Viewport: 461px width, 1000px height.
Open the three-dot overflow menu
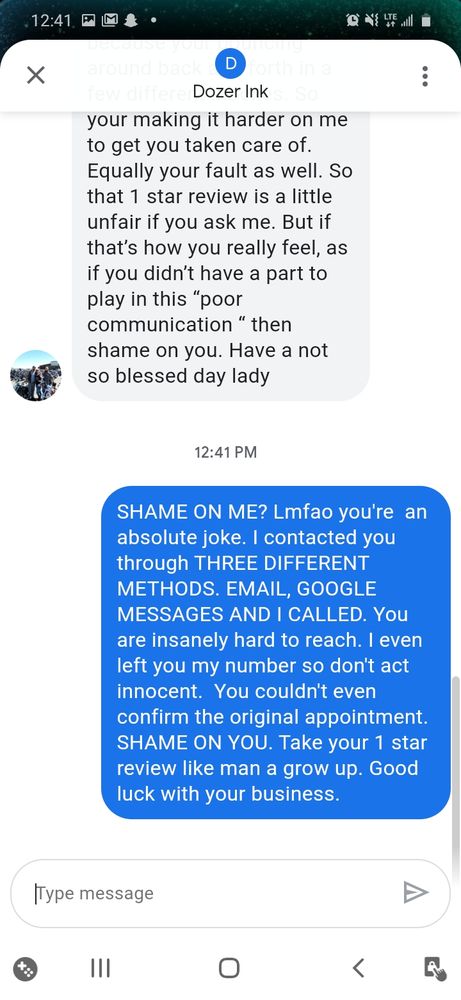tap(425, 76)
